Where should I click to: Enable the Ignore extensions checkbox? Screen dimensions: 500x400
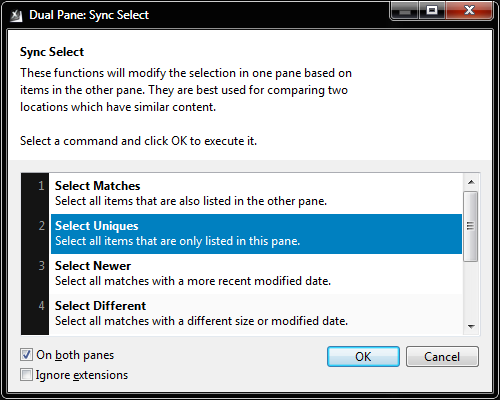click(26, 375)
